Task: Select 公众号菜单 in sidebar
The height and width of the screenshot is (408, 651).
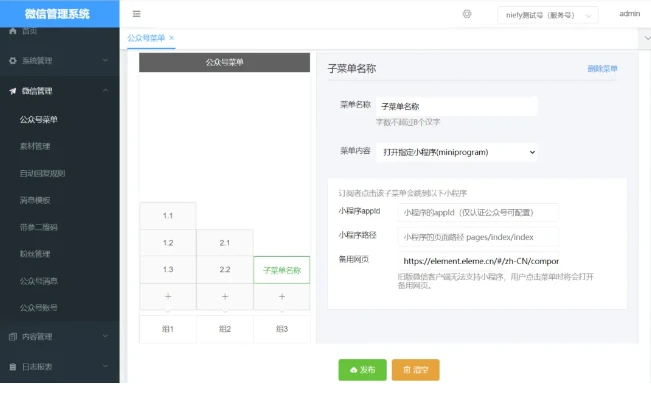Action: (39, 120)
